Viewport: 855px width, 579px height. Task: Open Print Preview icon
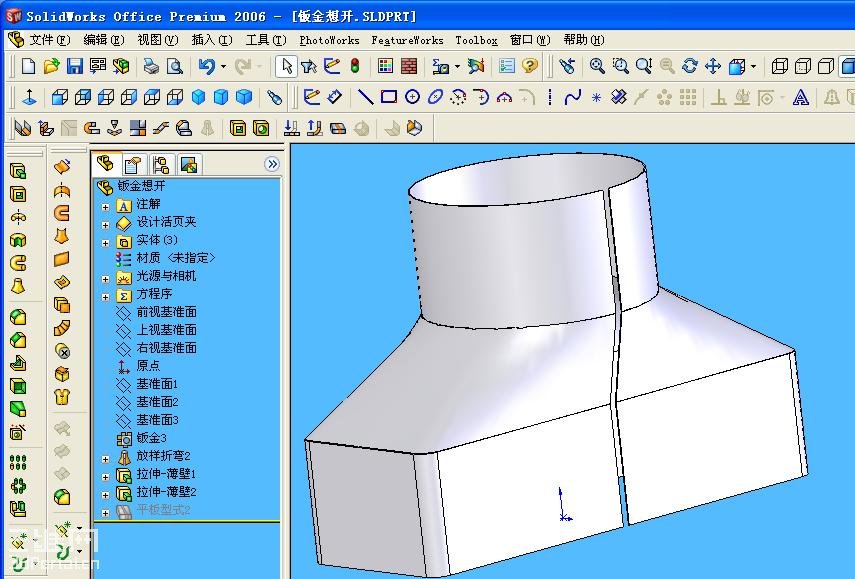pos(174,67)
